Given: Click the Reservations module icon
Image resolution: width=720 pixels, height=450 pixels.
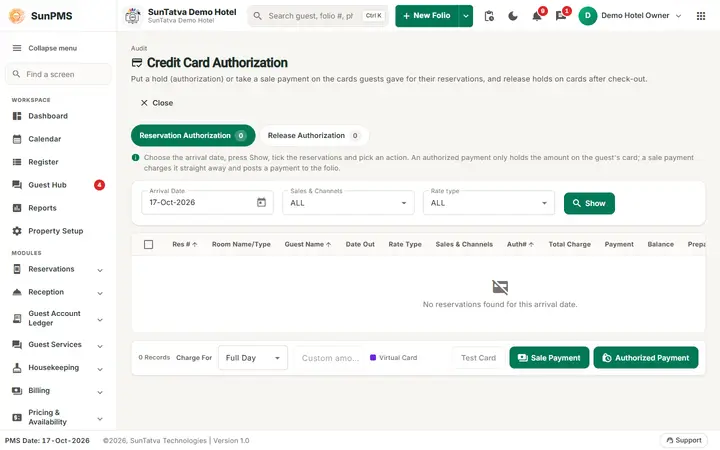Looking at the screenshot, I should point(17,269).
